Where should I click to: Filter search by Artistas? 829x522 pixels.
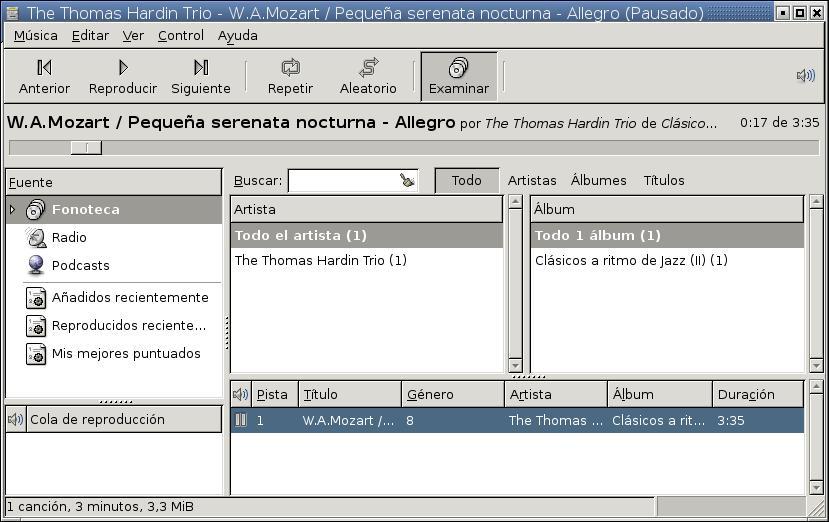click(532, 181)
